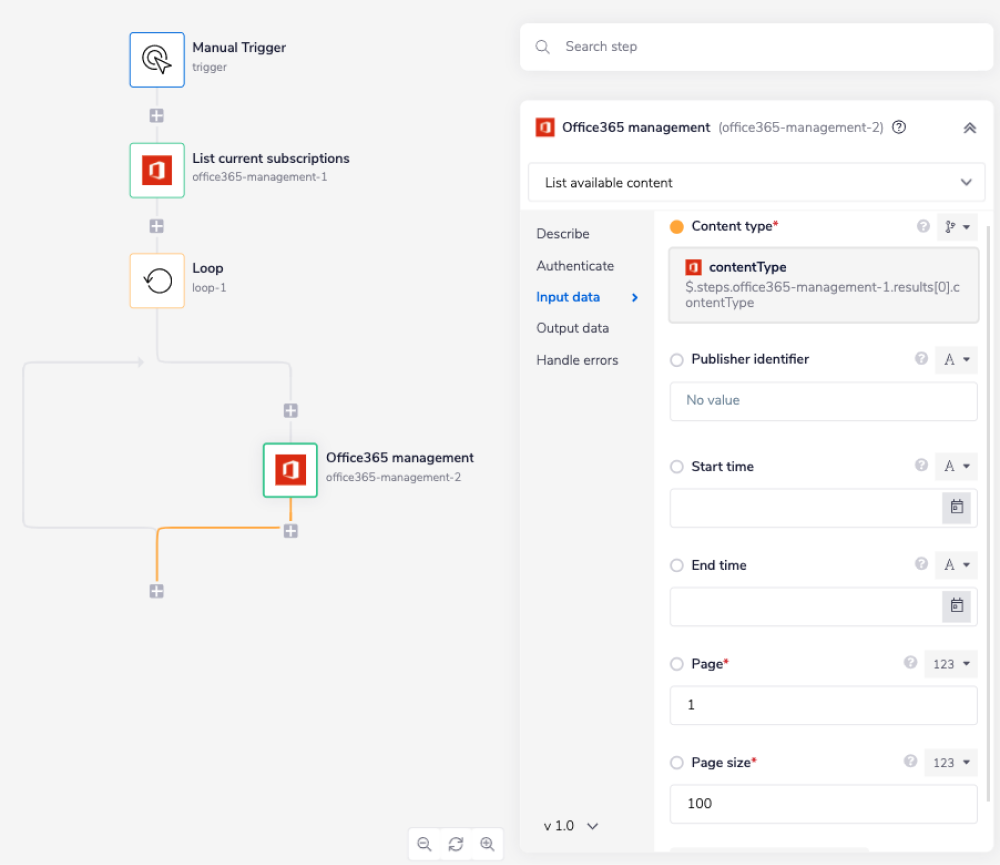The image size is (1000, 865).
Task: Click the help icon next to Content type
Action: tap(922, 226)
